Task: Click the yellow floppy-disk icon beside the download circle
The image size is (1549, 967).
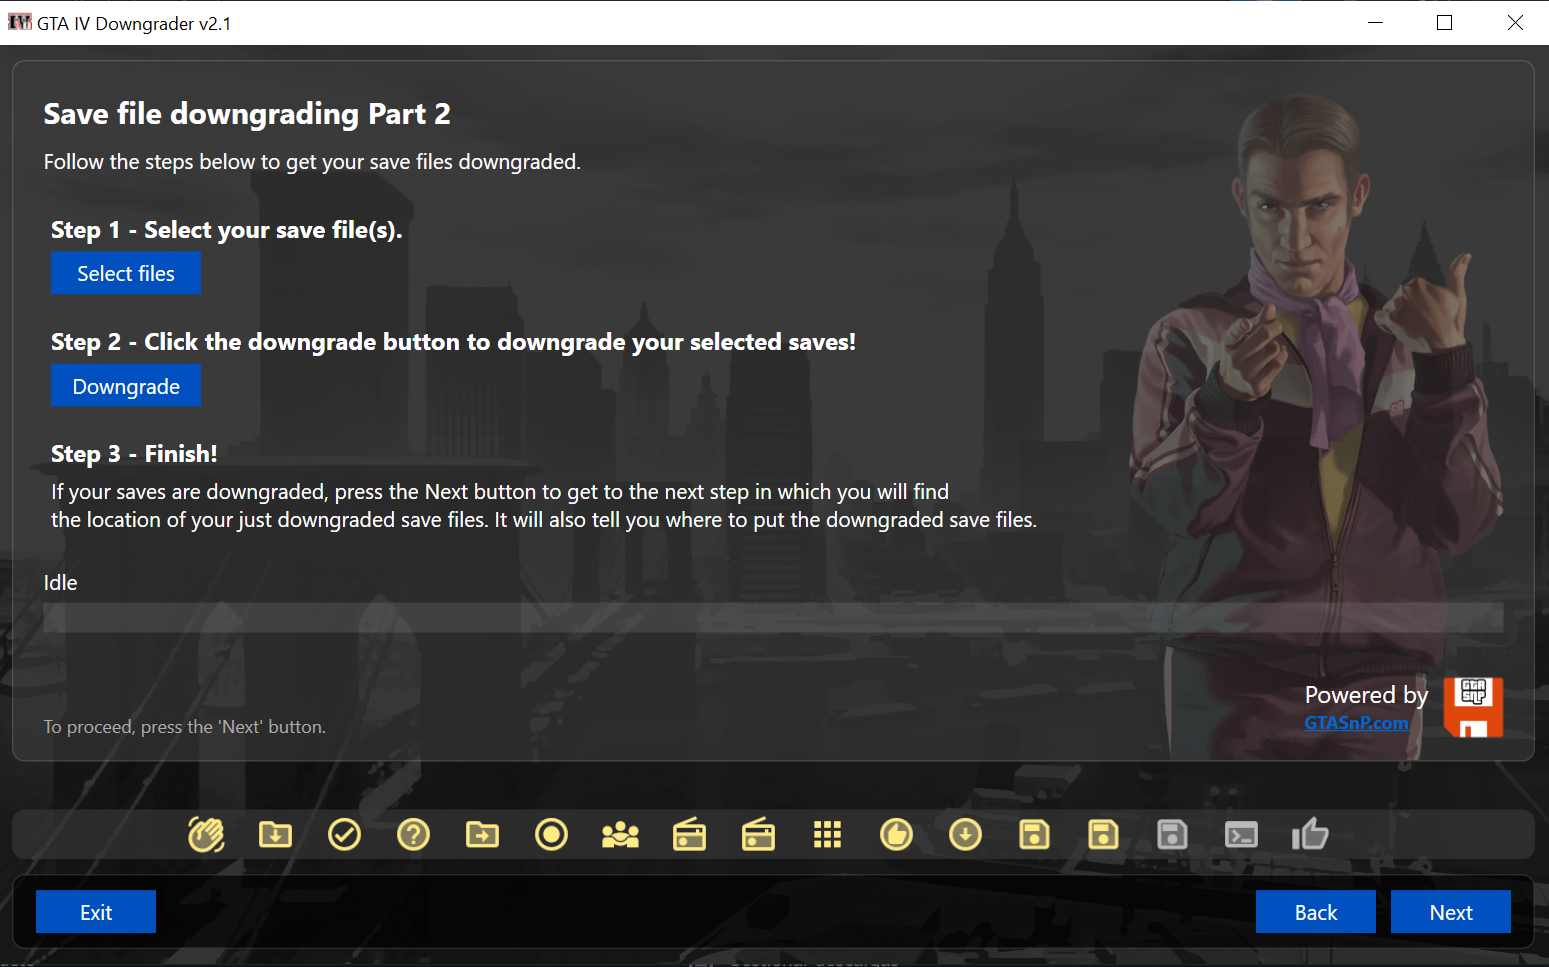Action: 1034,834
